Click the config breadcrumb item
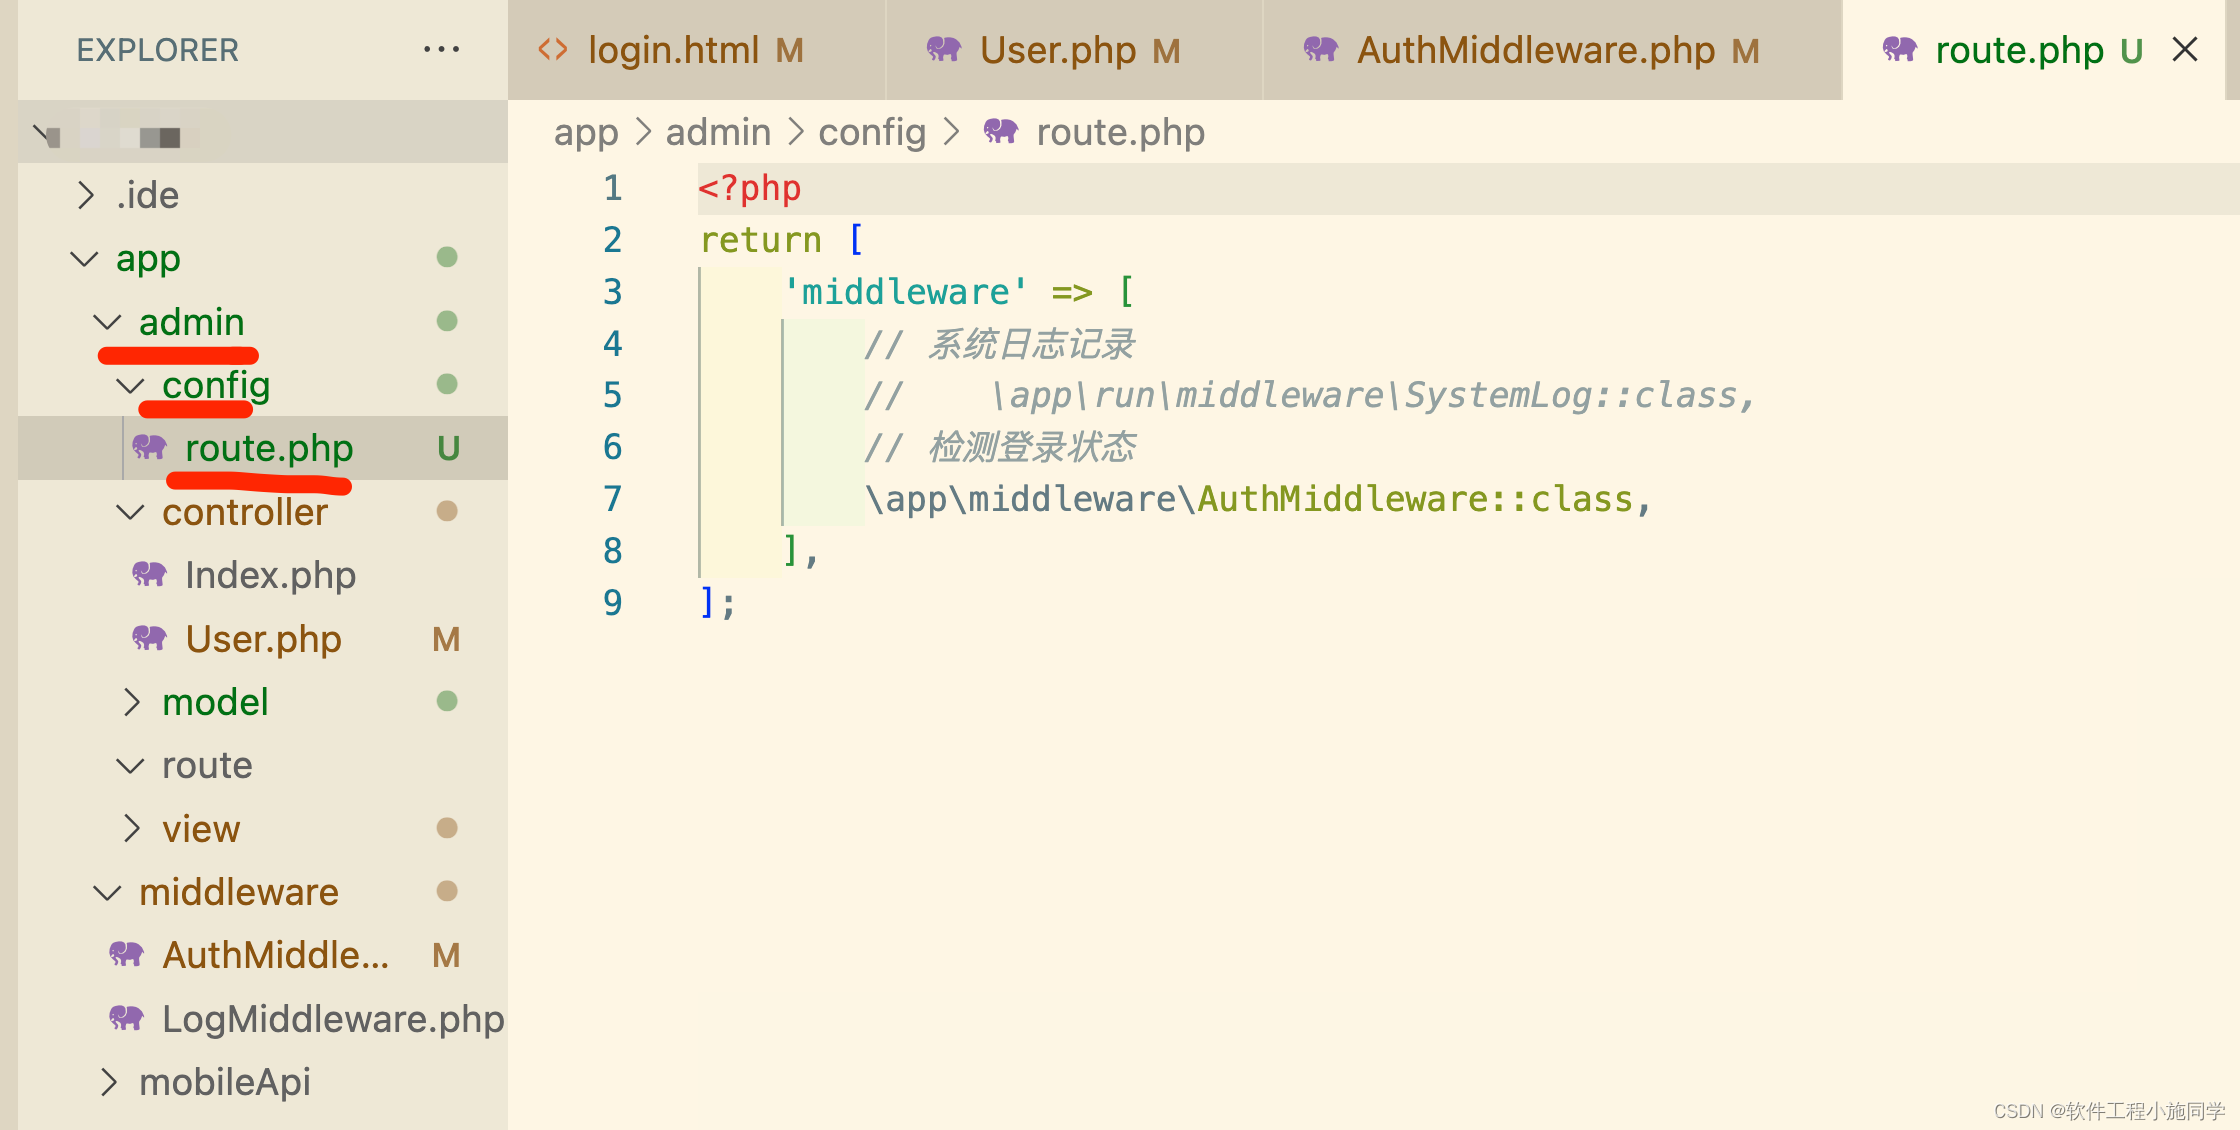The height and width of the screenshot is (1130, 2240). coord(871,131)
